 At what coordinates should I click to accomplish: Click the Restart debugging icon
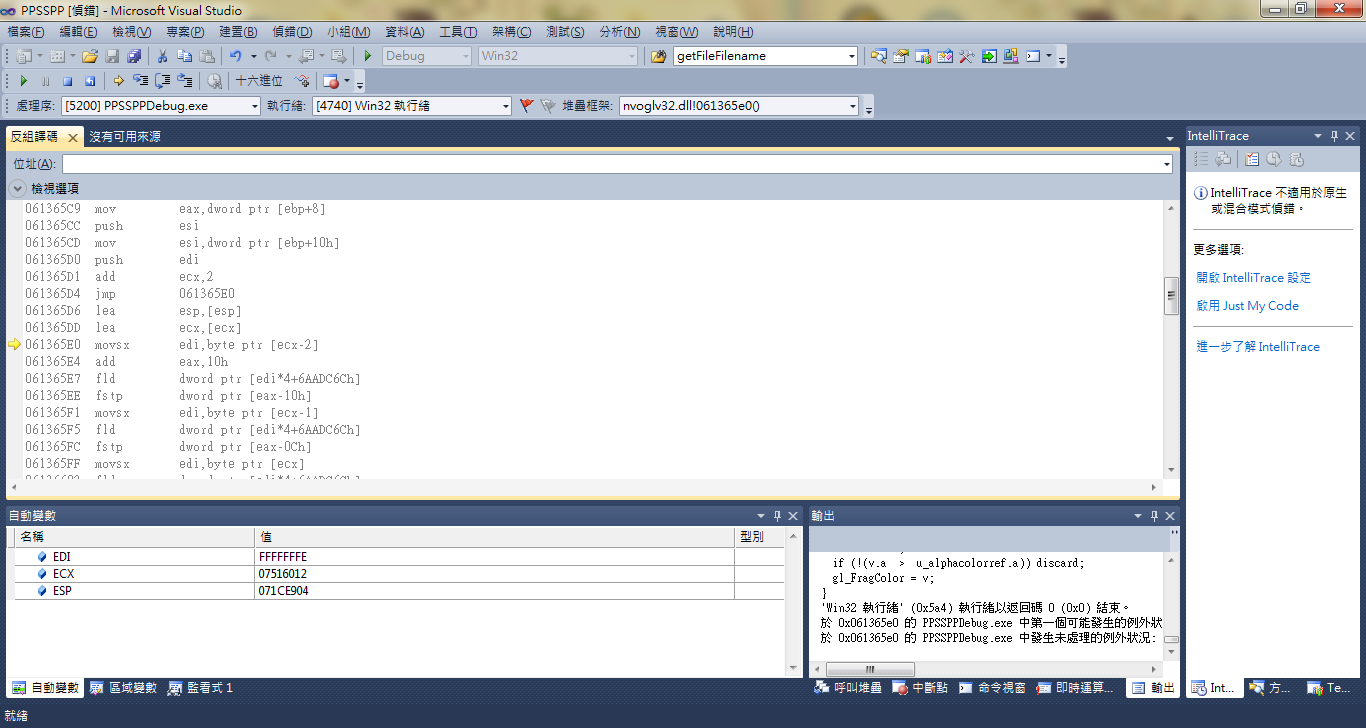(90, 81)
